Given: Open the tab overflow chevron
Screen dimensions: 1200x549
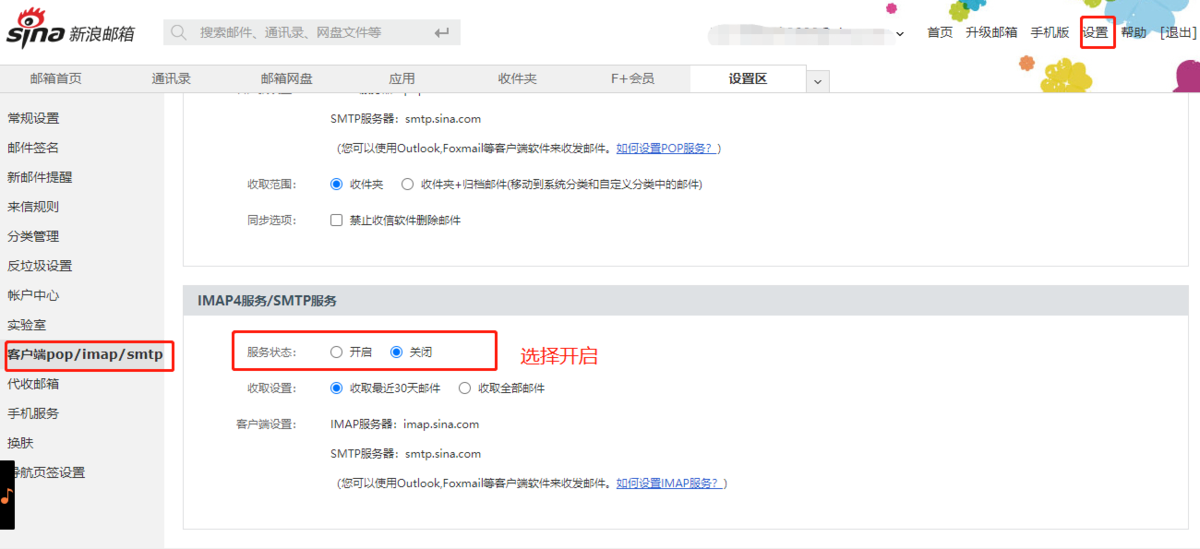Looking at the screenshot, I should [x=817, y=81].
